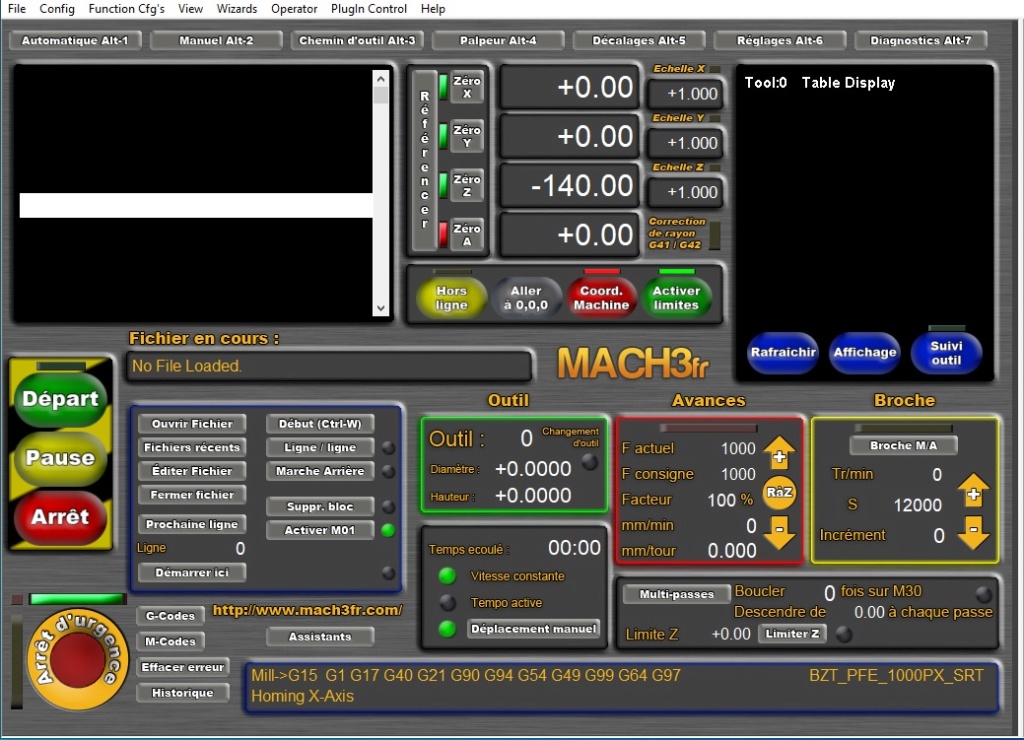Open the Operator menu
This screenshot has height=740, width=1024.
[x=294, y=8]
